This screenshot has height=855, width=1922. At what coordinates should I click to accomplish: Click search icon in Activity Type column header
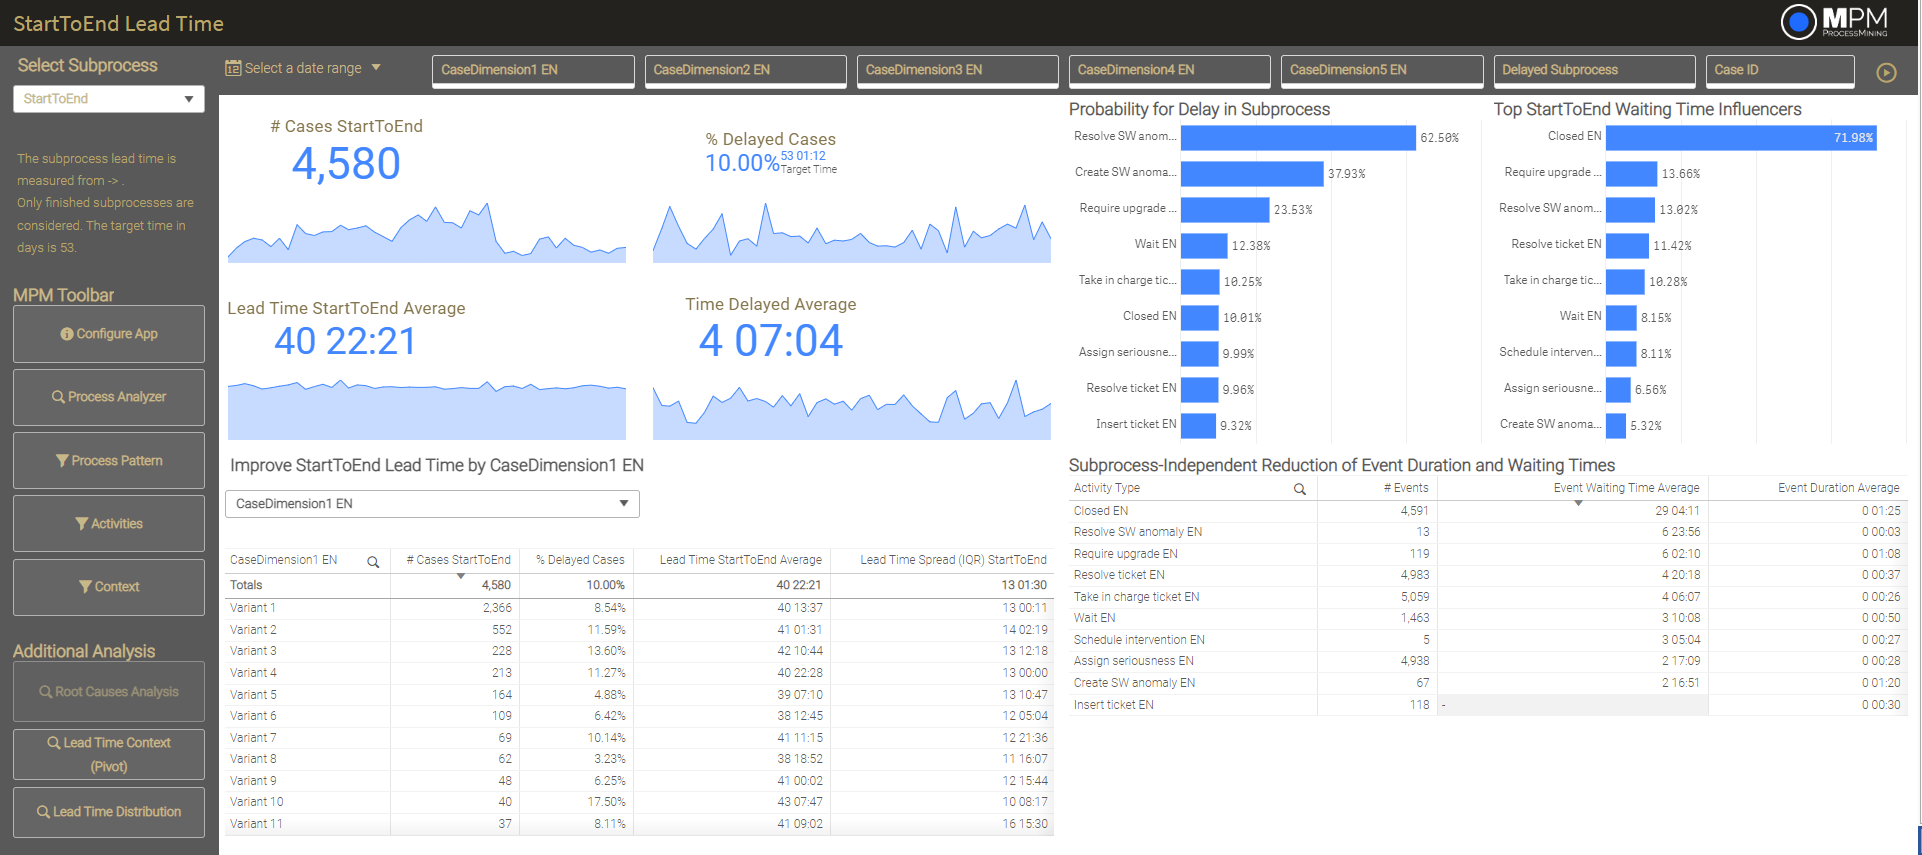(x=1299, y=489)
